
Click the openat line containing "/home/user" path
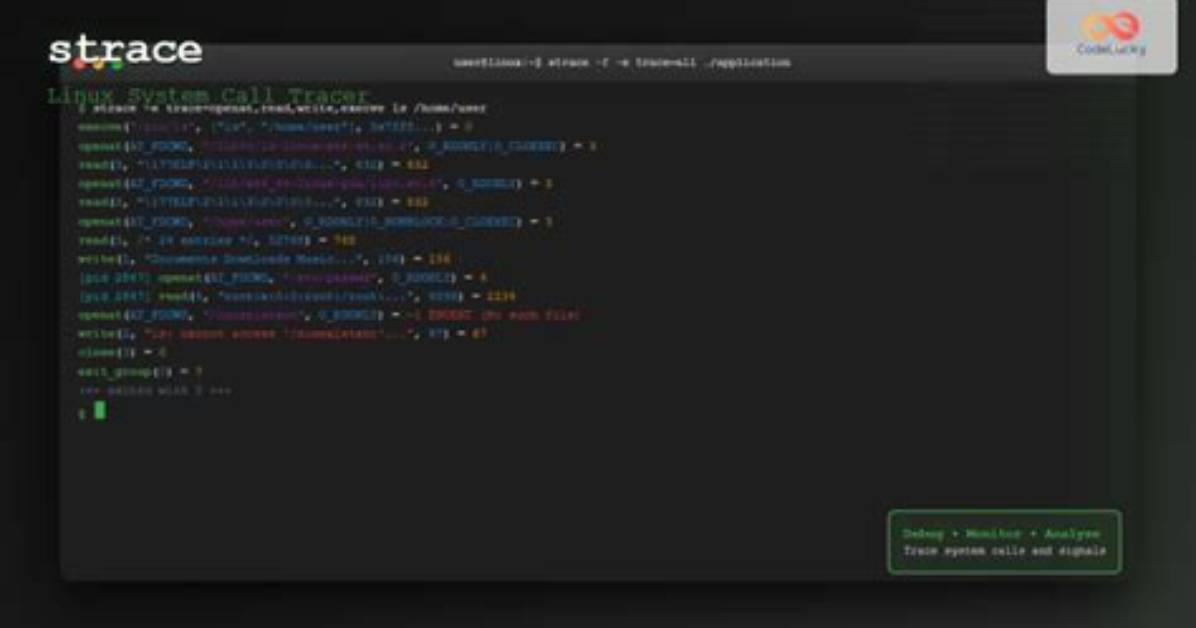tap(315, 221)
